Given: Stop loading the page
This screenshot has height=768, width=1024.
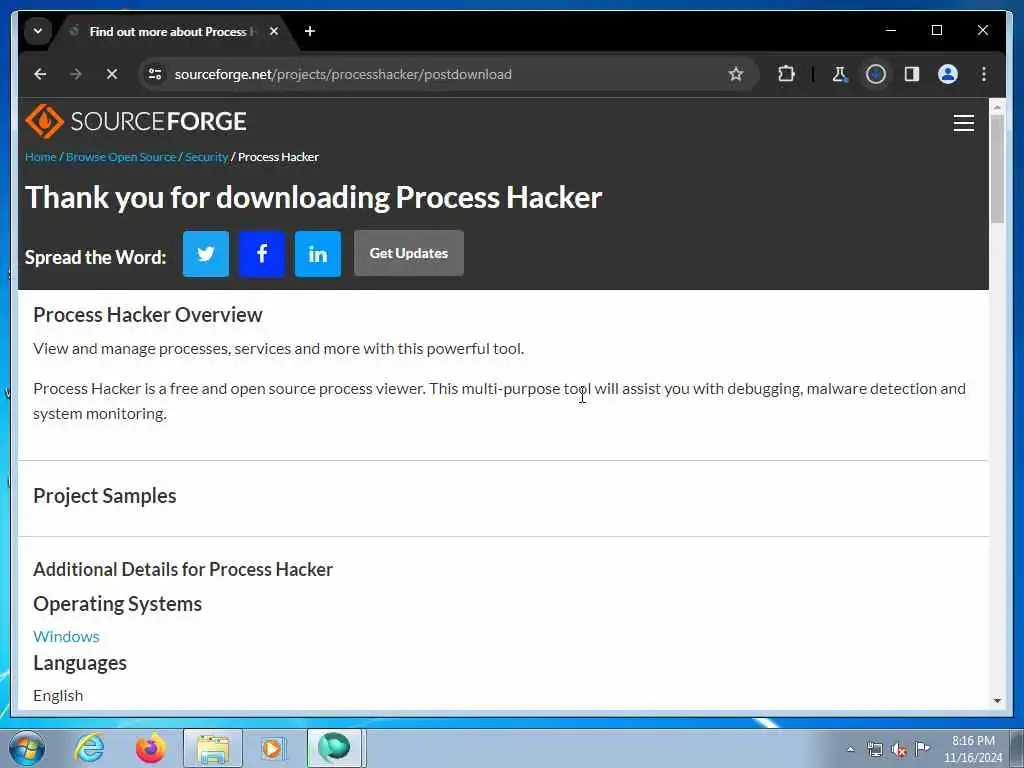Looking at the screenshot, I should point(112,74).
